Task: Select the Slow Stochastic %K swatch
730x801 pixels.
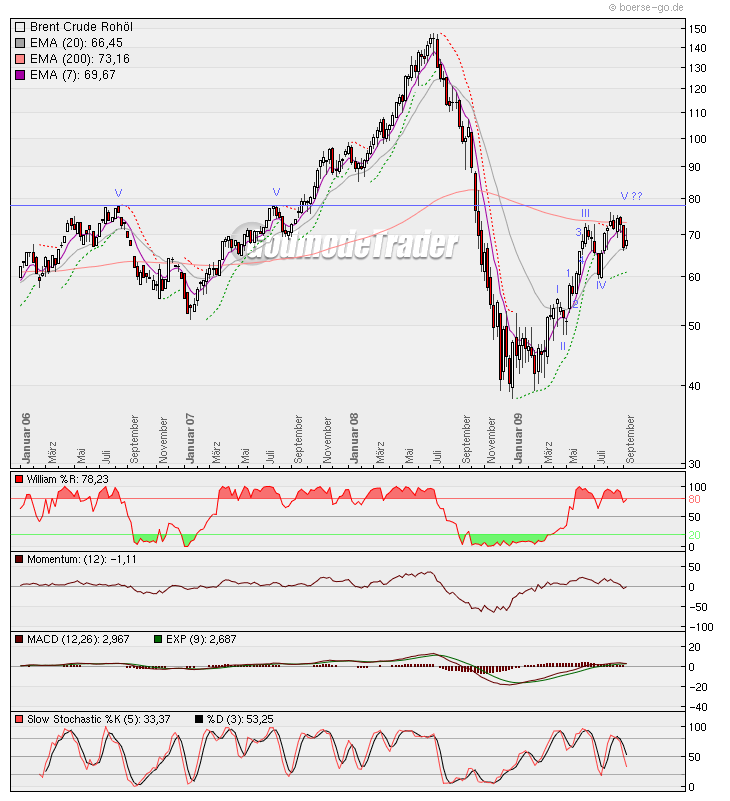Action: point(20,719)
